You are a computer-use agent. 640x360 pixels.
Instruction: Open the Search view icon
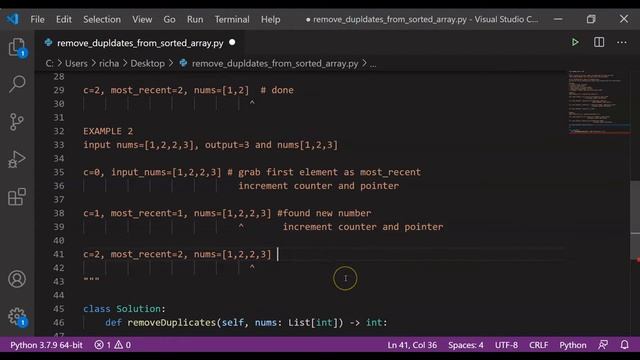pos(17,84)
